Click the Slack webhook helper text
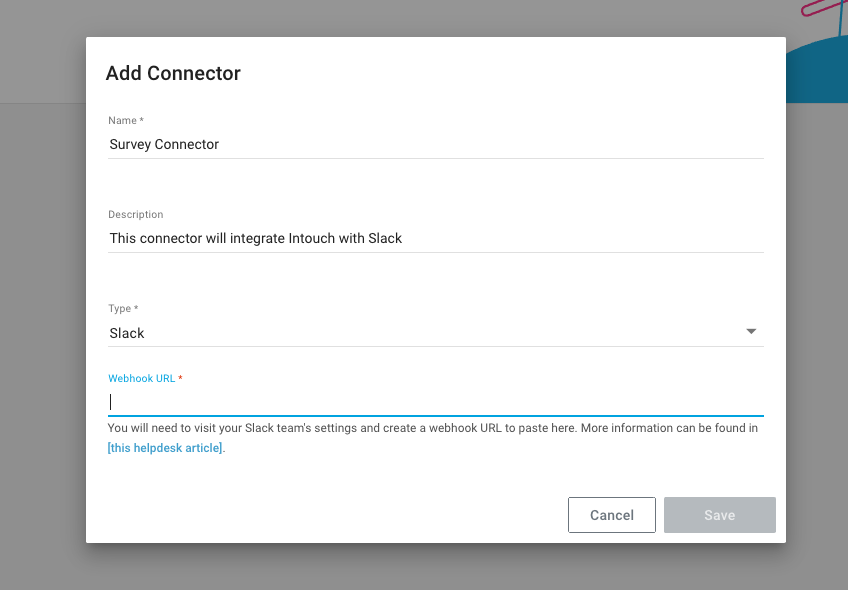Screen dimensions: 848x590 tap(432, 428)
